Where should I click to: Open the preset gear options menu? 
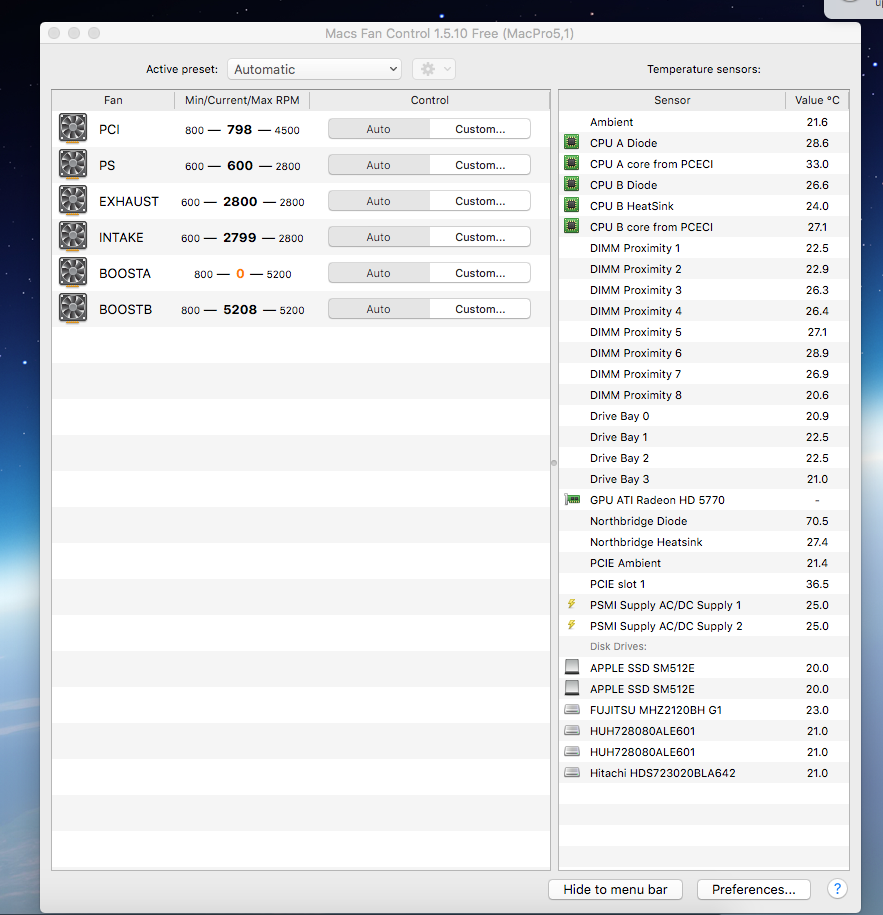coord(434,69)
